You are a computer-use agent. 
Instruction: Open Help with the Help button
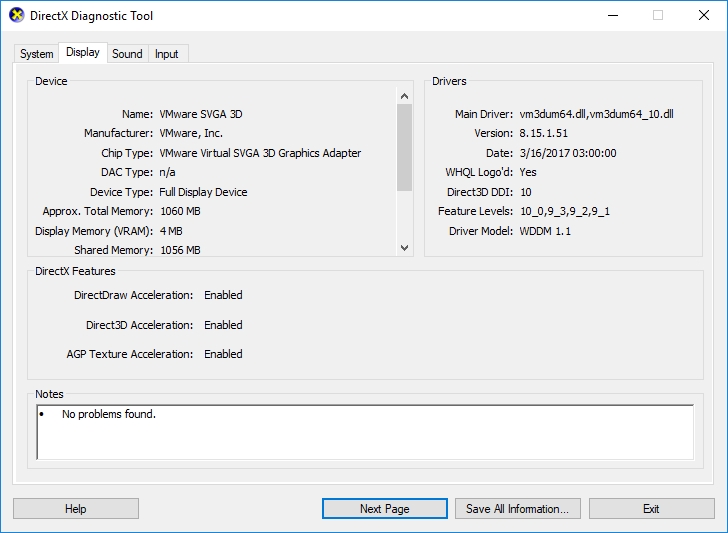pos(76,509)
